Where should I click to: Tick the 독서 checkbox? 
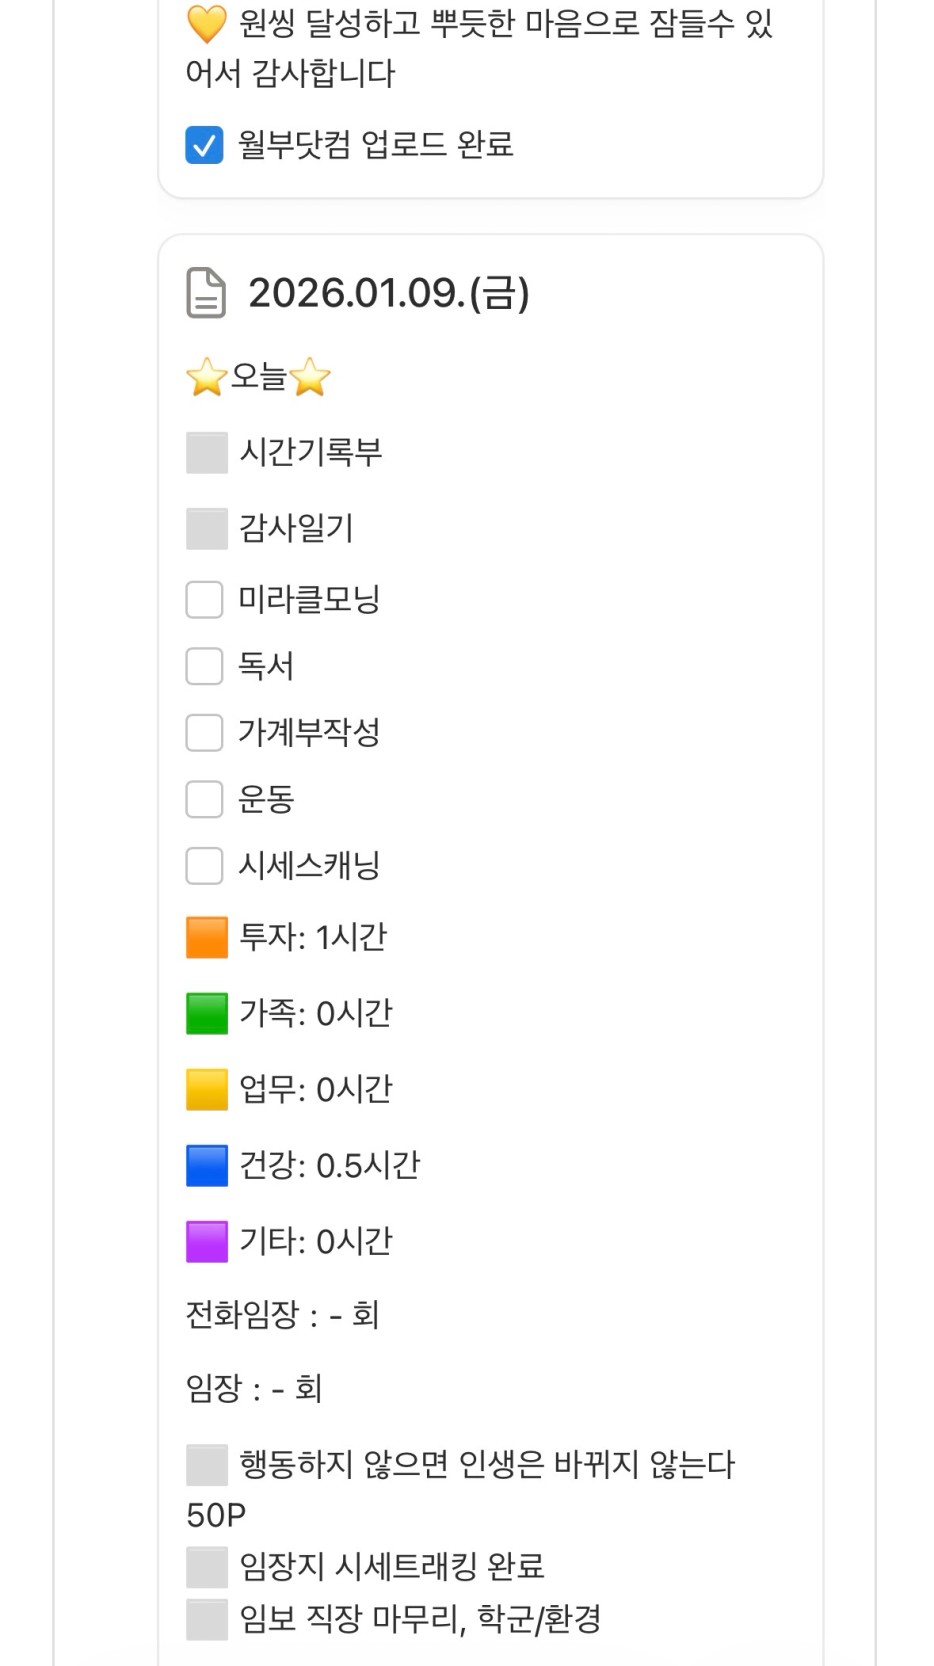(x=205, y=666)
